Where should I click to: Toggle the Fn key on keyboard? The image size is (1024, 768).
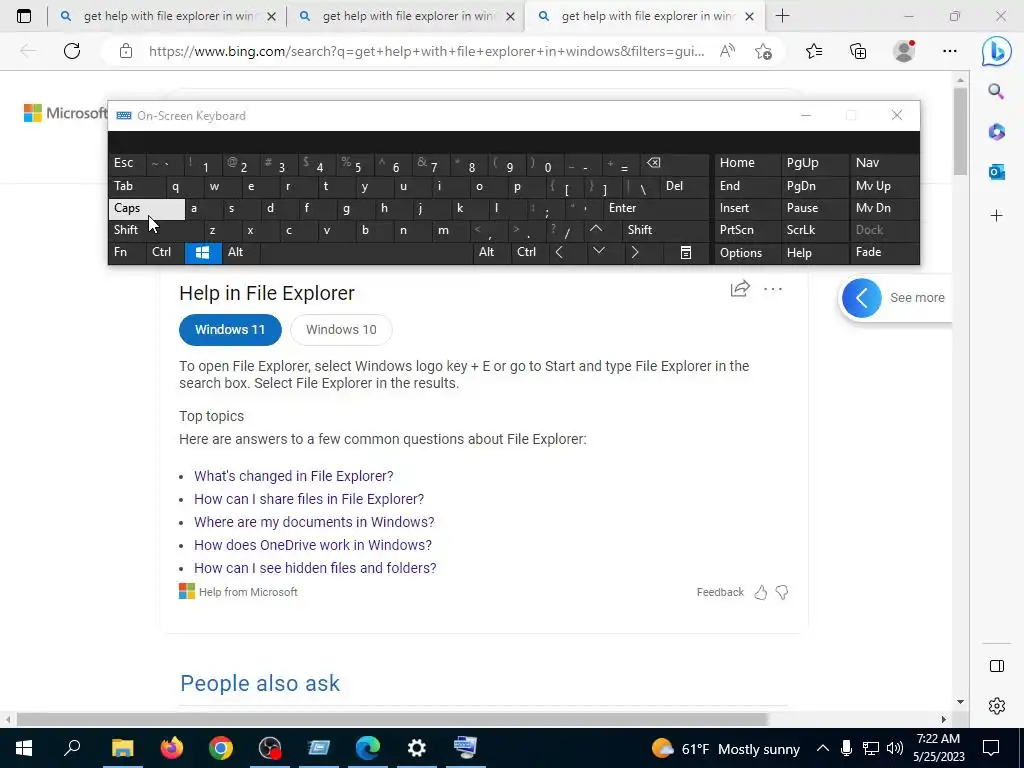click(127, 253)
